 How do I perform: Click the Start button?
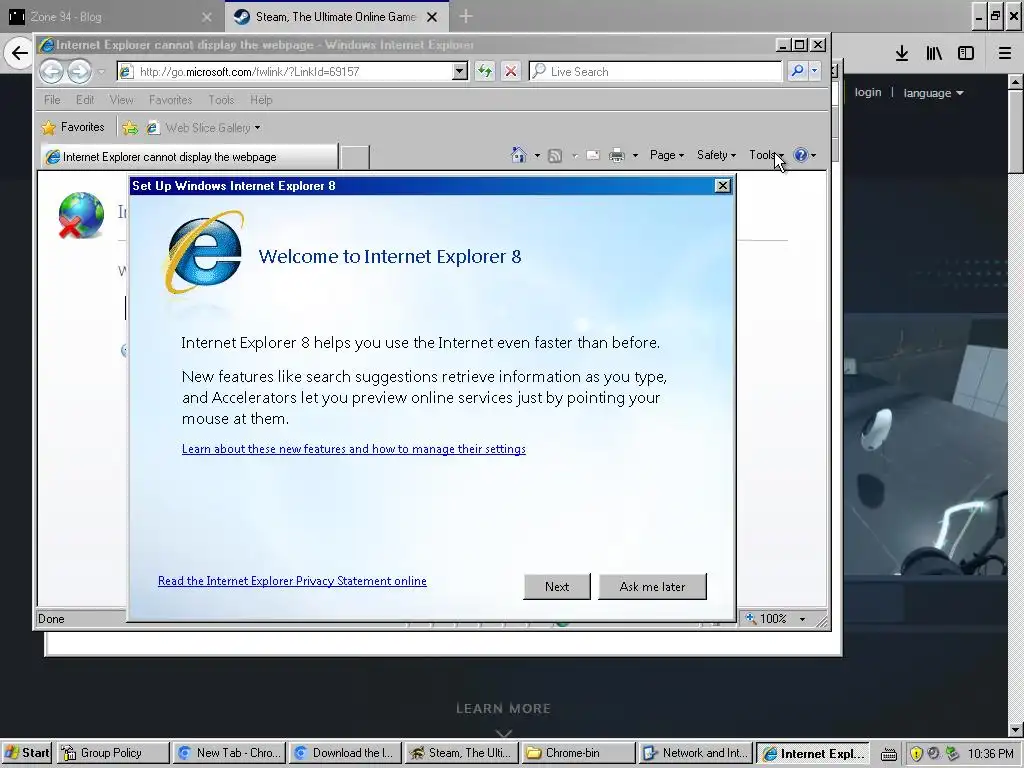point(27,753)
